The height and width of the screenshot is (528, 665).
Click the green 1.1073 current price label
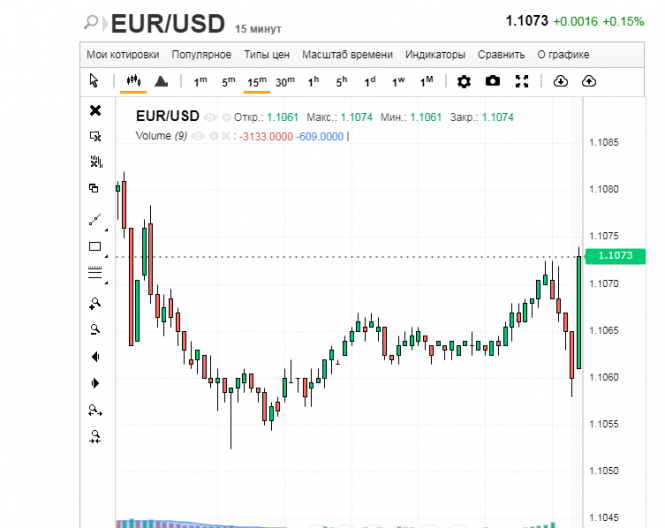click(x=615, y=256)
